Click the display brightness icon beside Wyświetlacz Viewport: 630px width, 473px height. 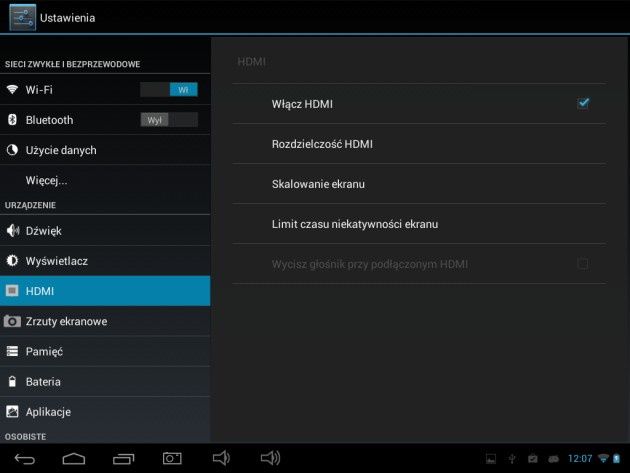click(x=12, y=260)
